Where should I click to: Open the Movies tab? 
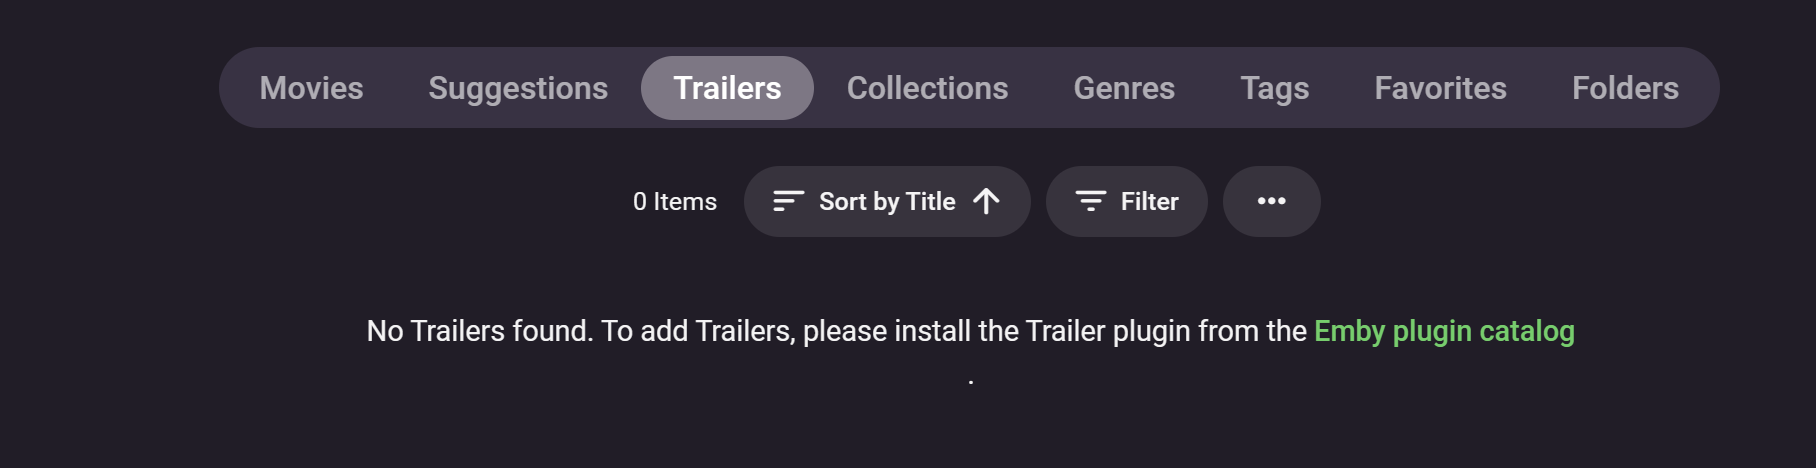311,88
